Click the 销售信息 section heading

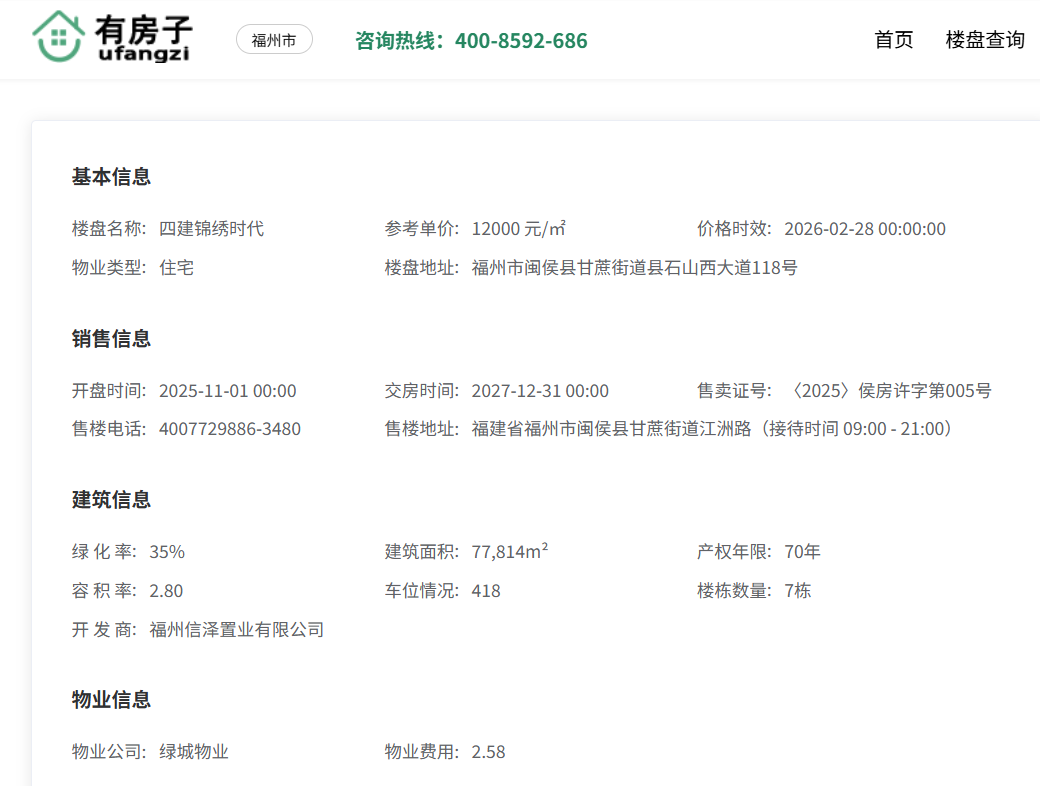[111, 339]
